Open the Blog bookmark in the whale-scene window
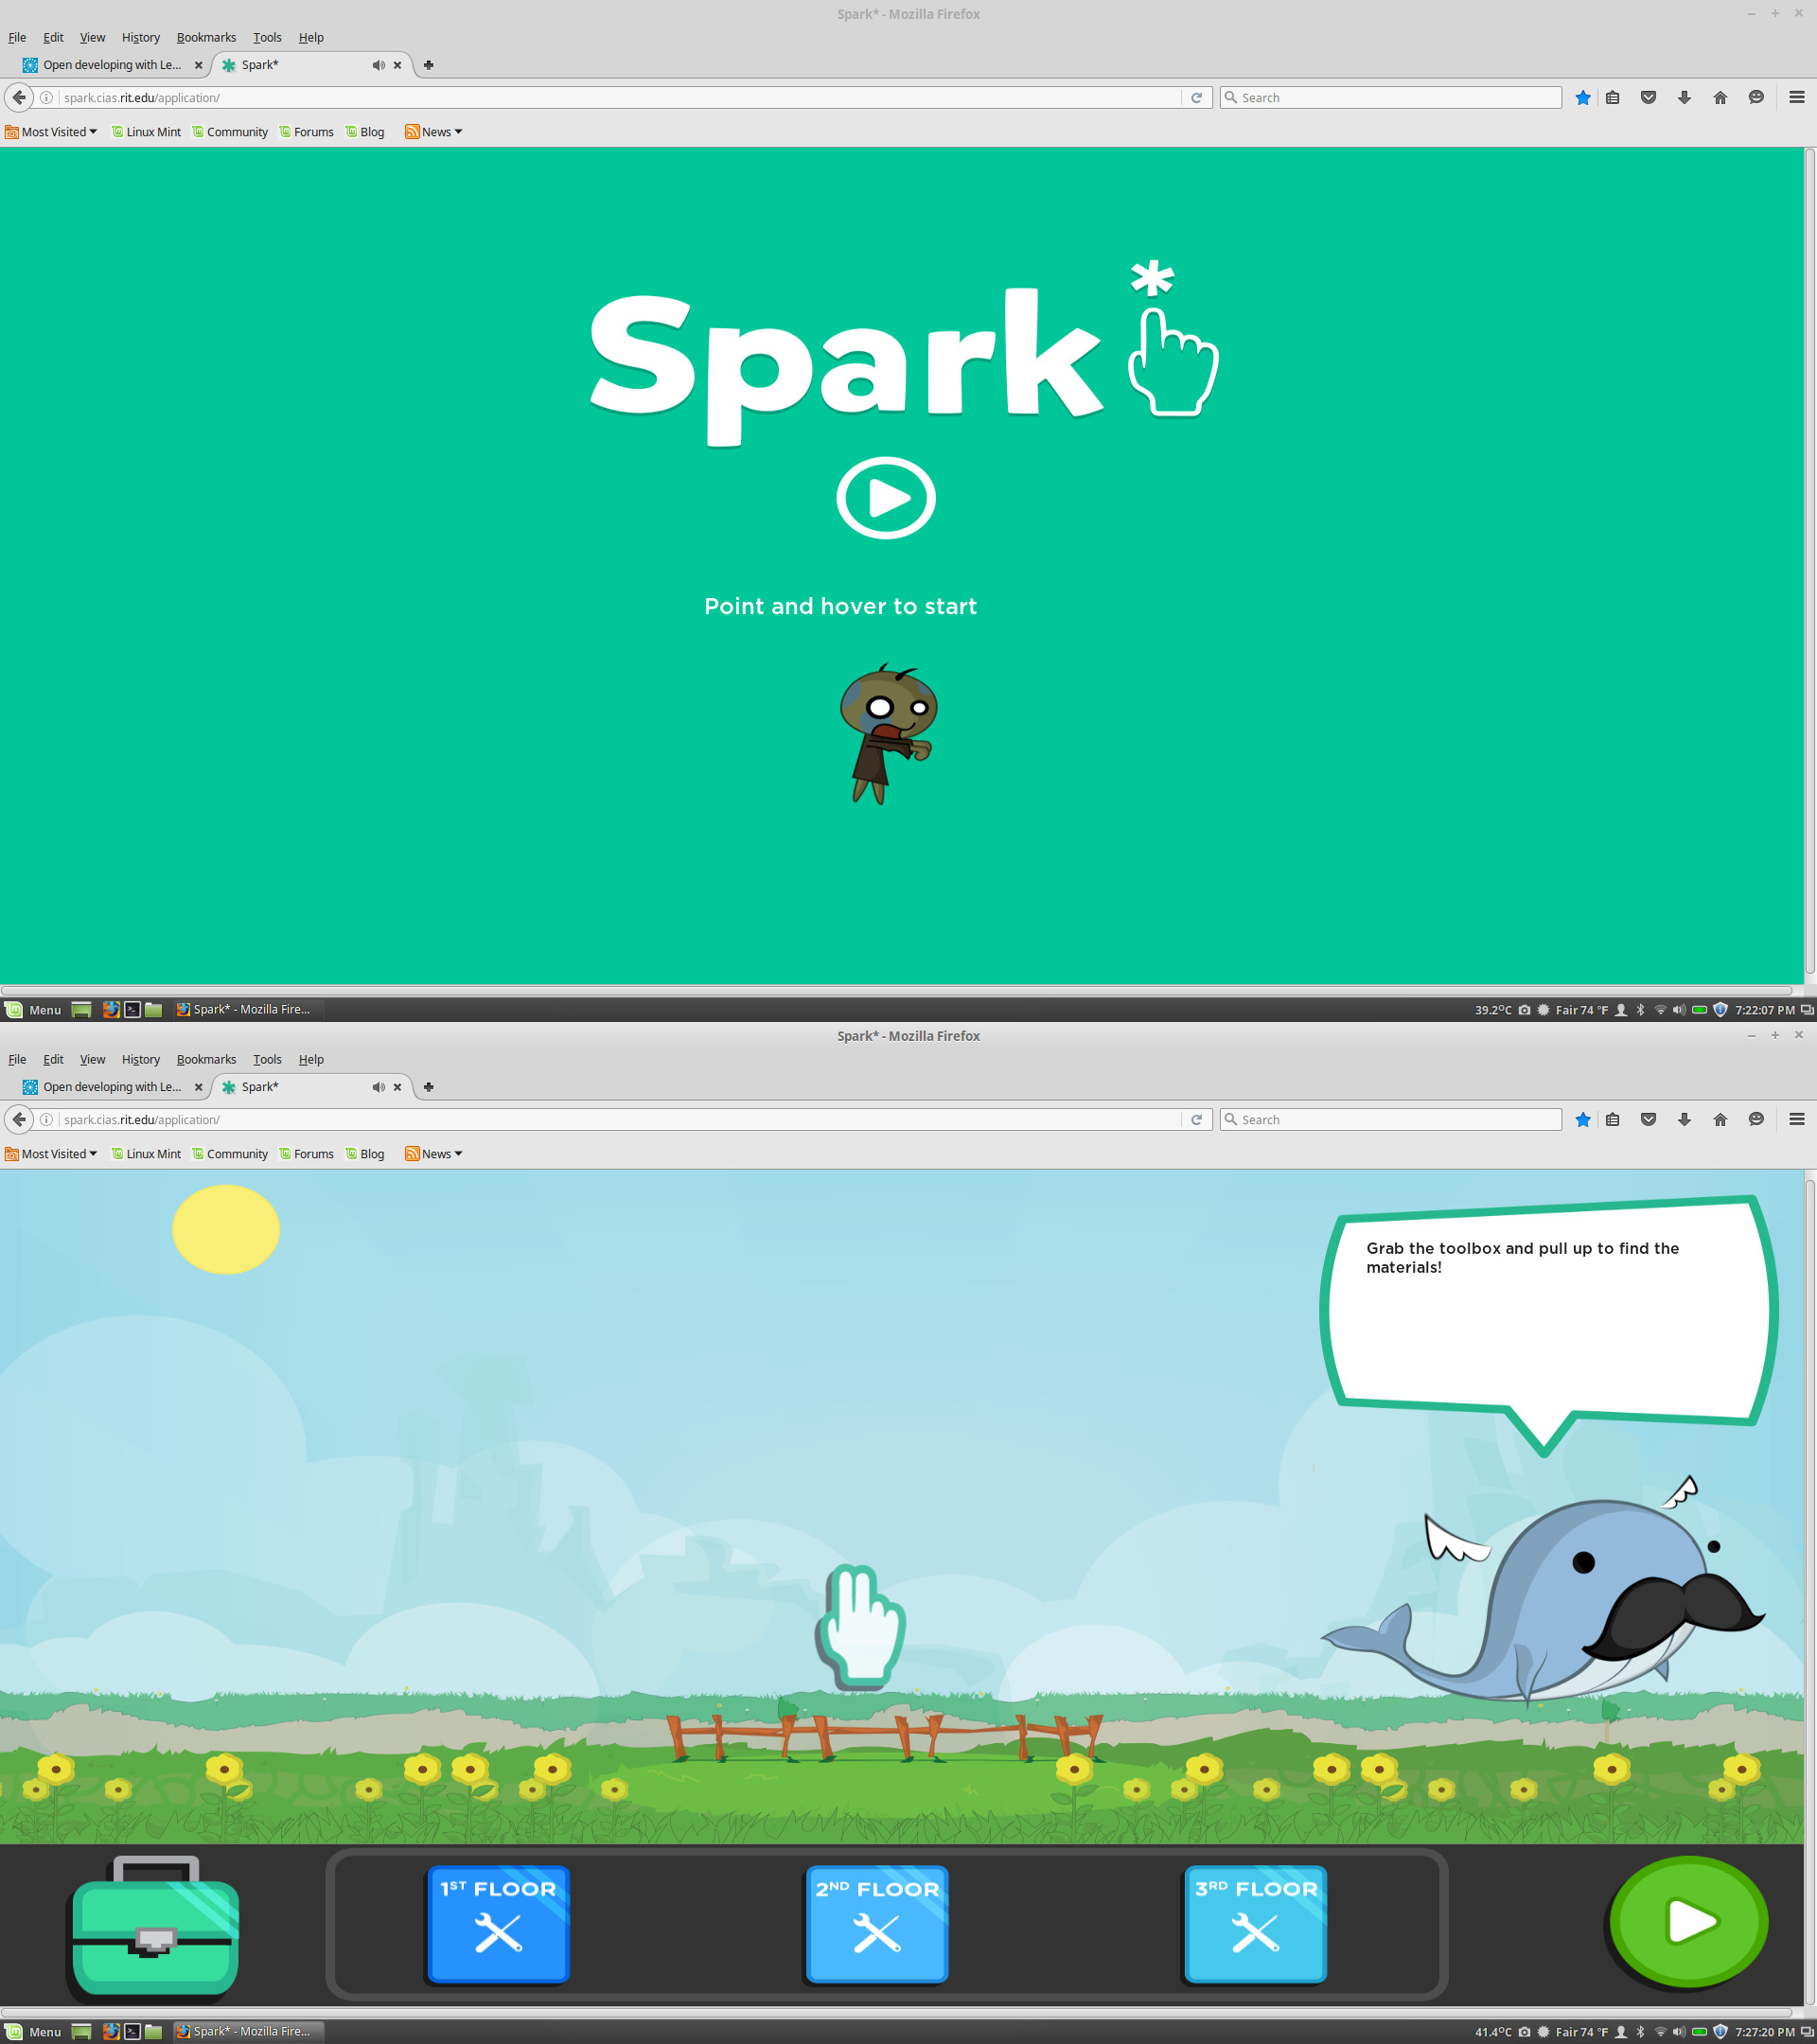Viewport: 1817px width, 2044px height. 365,1154
